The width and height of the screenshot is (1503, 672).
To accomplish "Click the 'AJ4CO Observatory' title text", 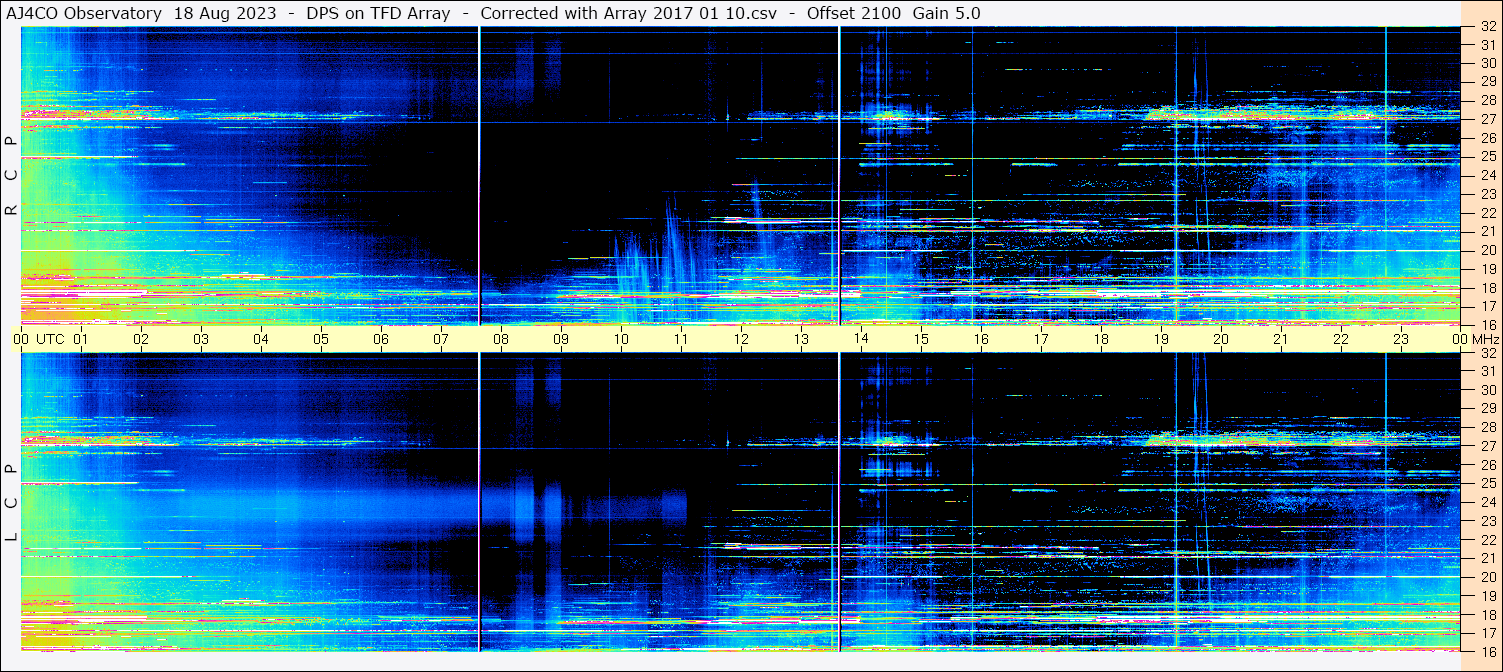I will pos(84,13).
